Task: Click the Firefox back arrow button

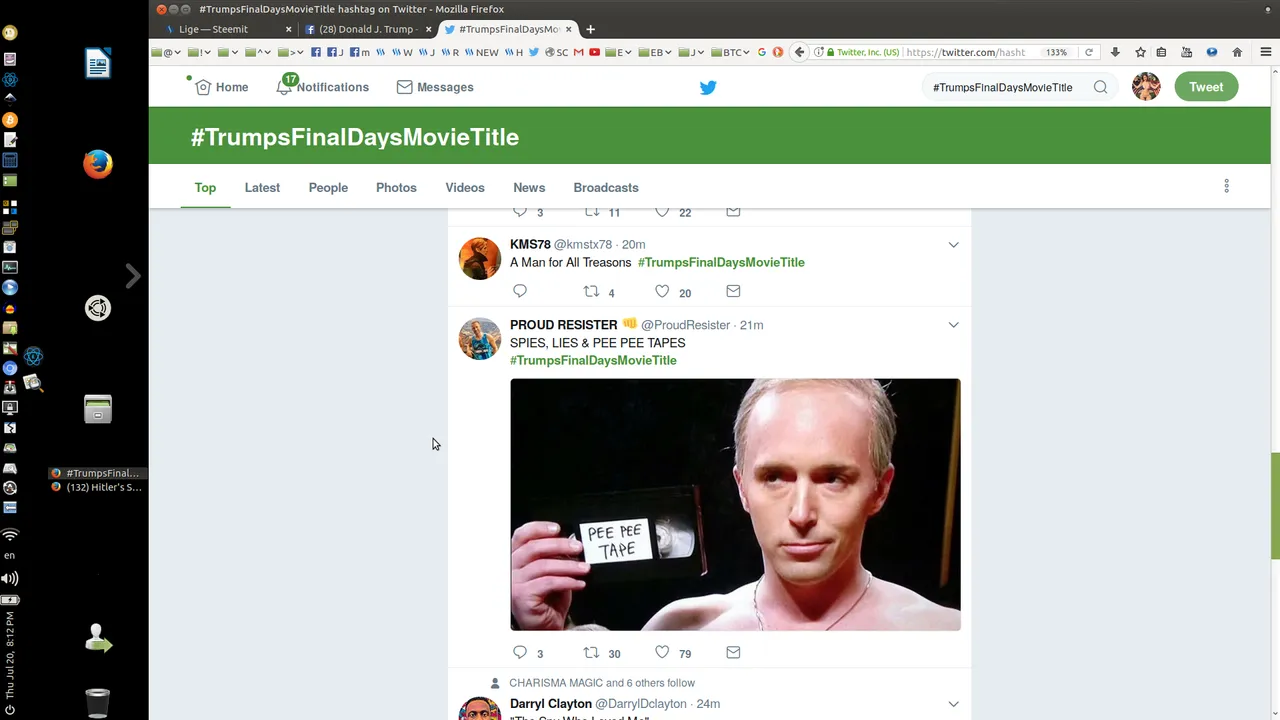Action: [x=799, y=52]
